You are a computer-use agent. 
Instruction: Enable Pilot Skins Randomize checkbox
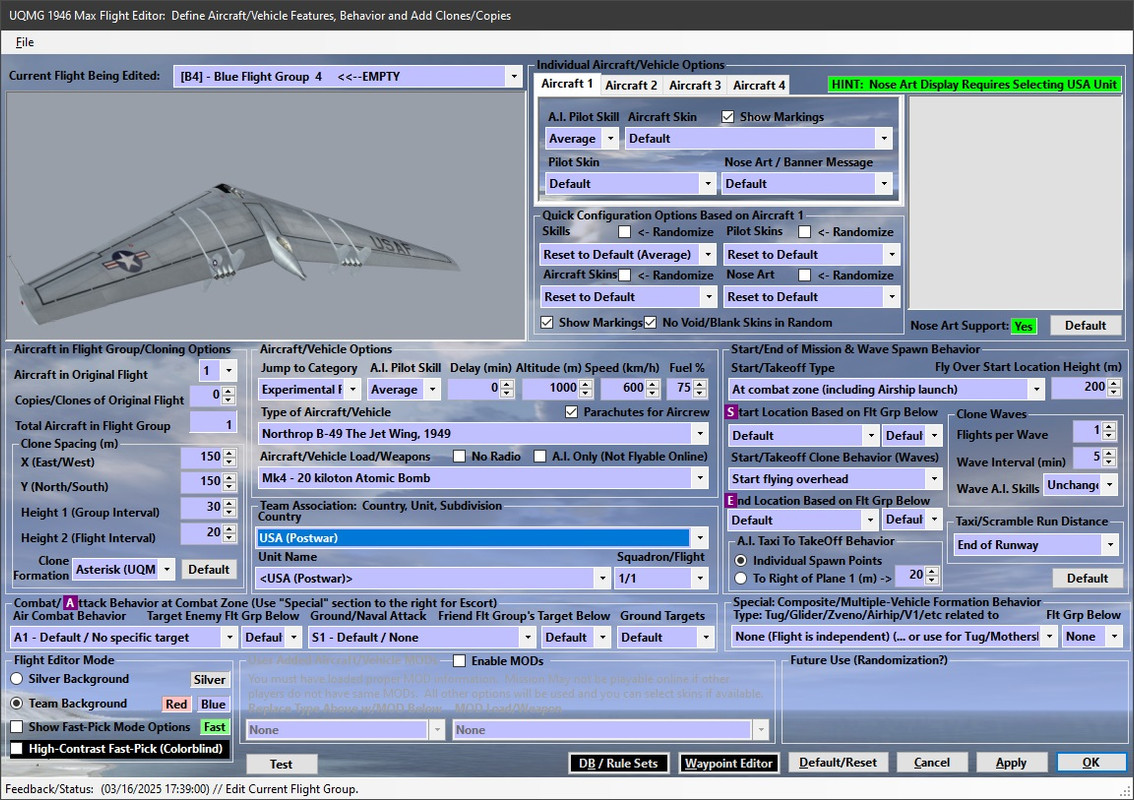pos(804,231)
